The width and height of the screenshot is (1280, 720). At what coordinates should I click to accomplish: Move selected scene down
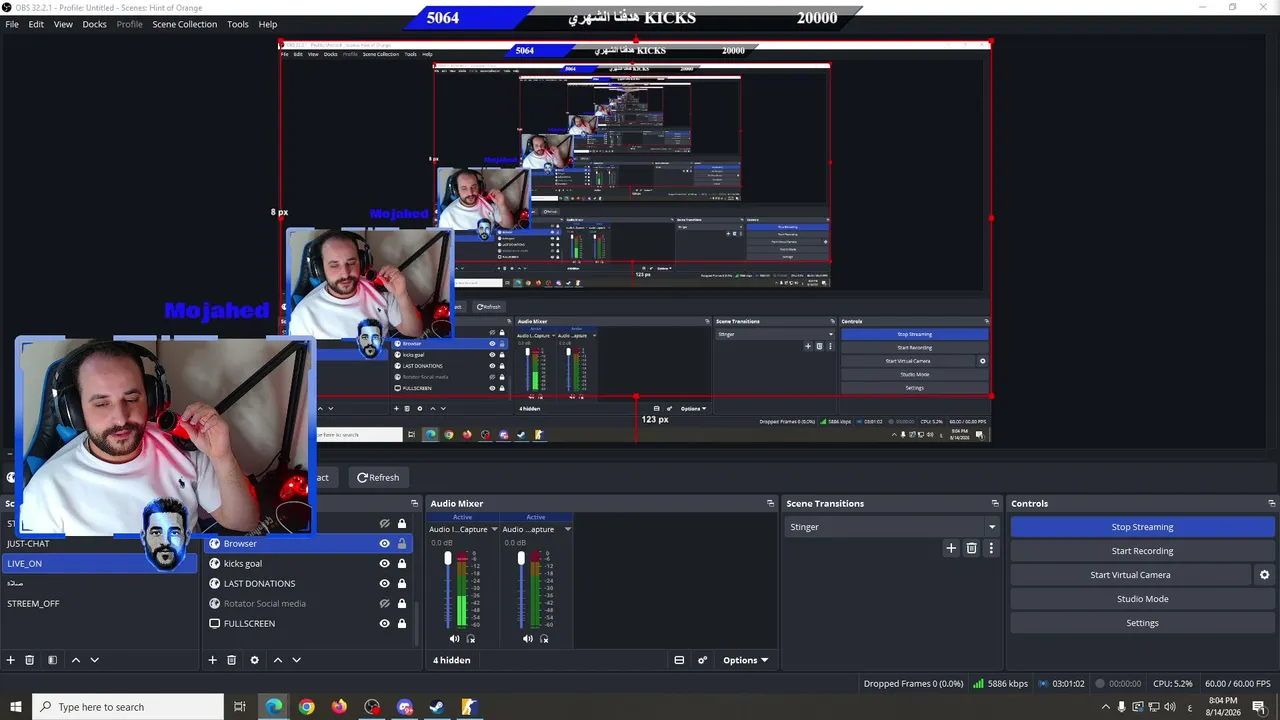click(95, 660)
